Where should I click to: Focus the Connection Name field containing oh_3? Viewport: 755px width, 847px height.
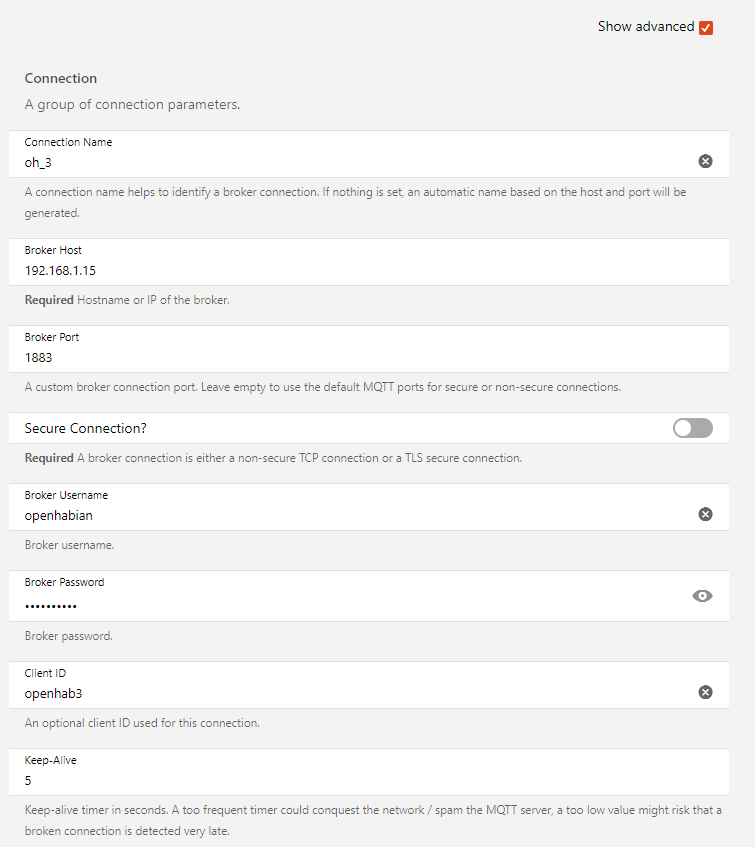[x=350, y=161]
